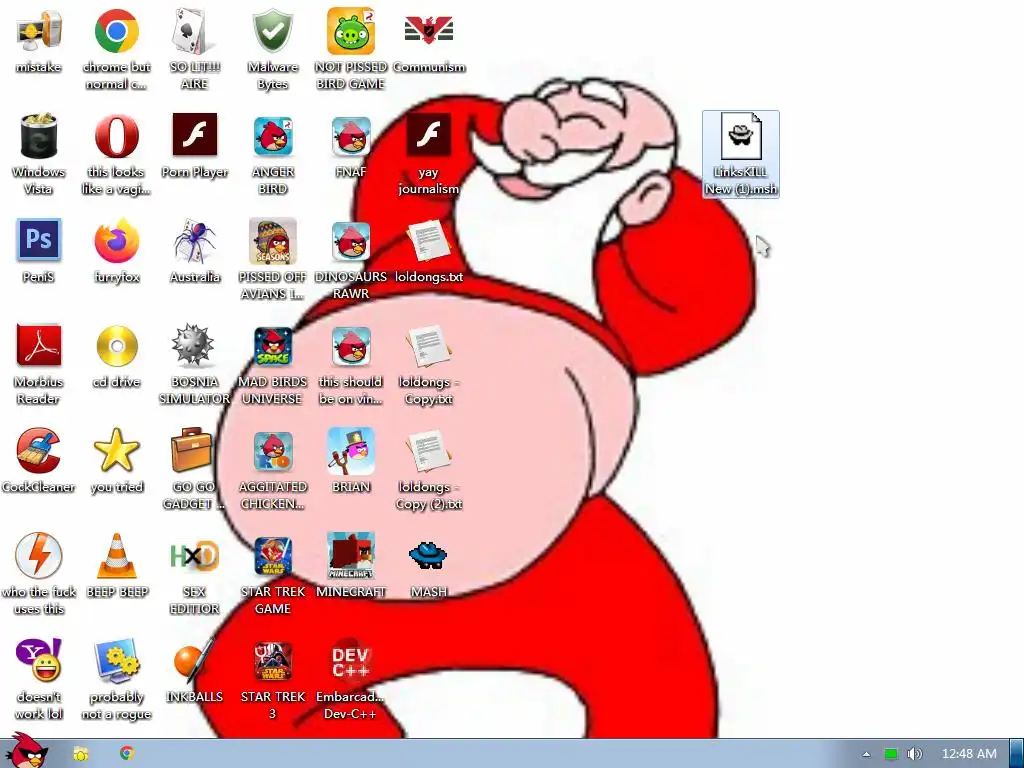The height and width of the screenshot is (768, 1024).
Task: Select 'MAD BIRDS UNIVERSE' Space icon
Action: pos(272,346)
